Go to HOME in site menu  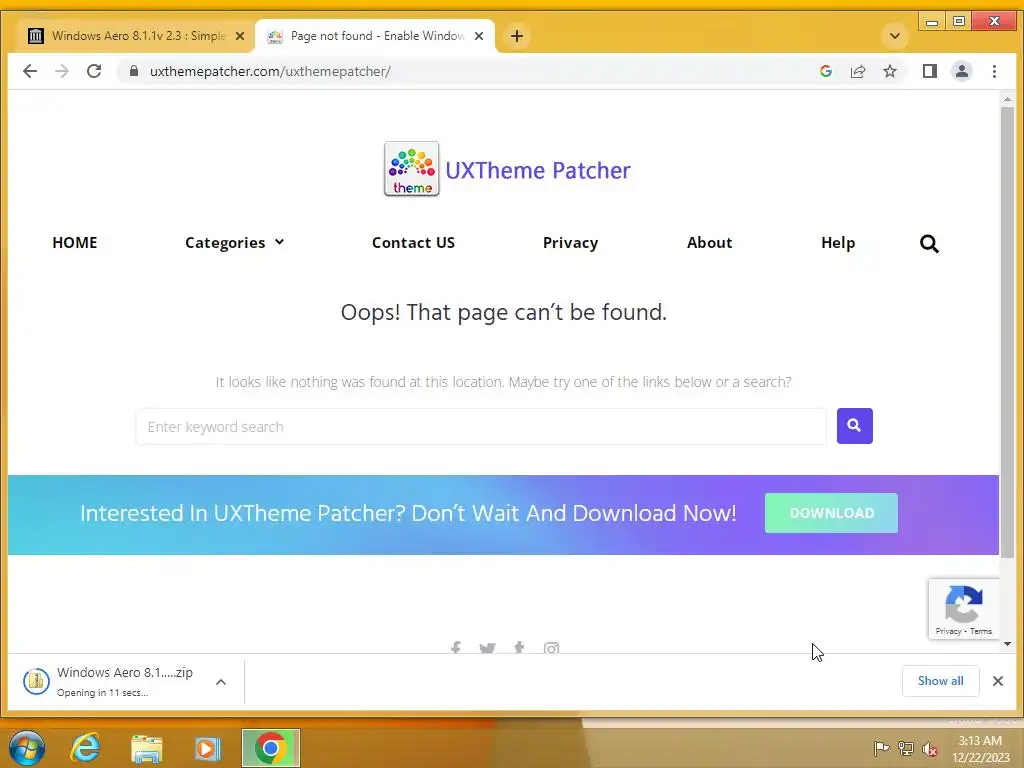click(x=74, y=243)
